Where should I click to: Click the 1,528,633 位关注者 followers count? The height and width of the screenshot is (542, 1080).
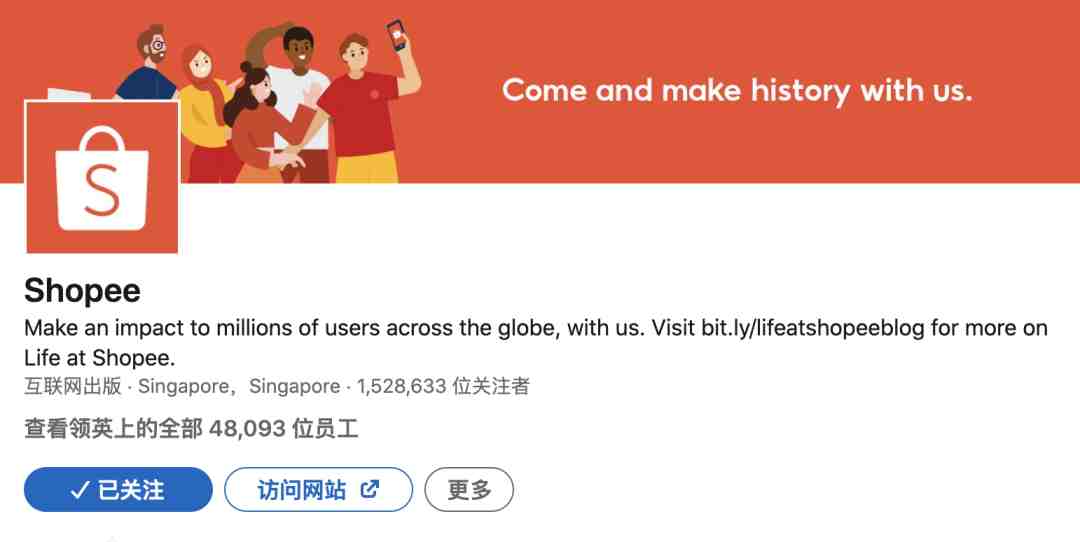pyautogui.click(x=443, y=386)
